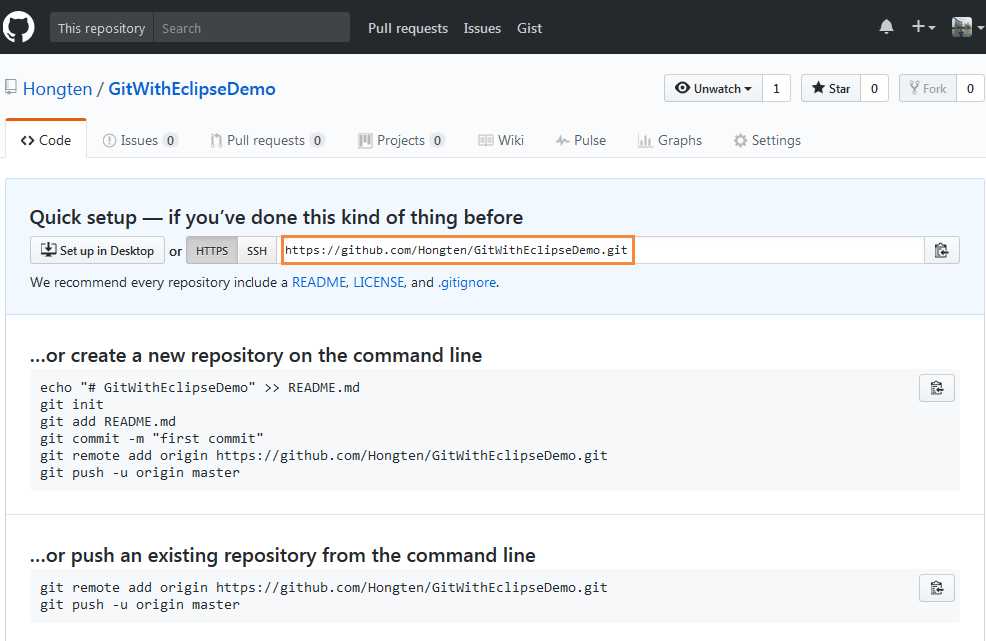Click the repository book icon beside Hongten
The image size is (986, 641).
pyautogui.click(x=11, y=87)
